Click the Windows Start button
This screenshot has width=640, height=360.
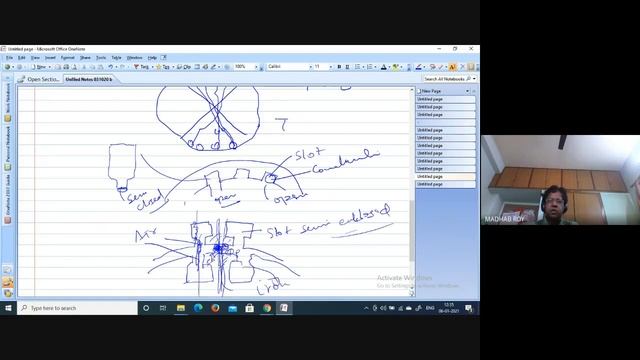pos(8,308)
